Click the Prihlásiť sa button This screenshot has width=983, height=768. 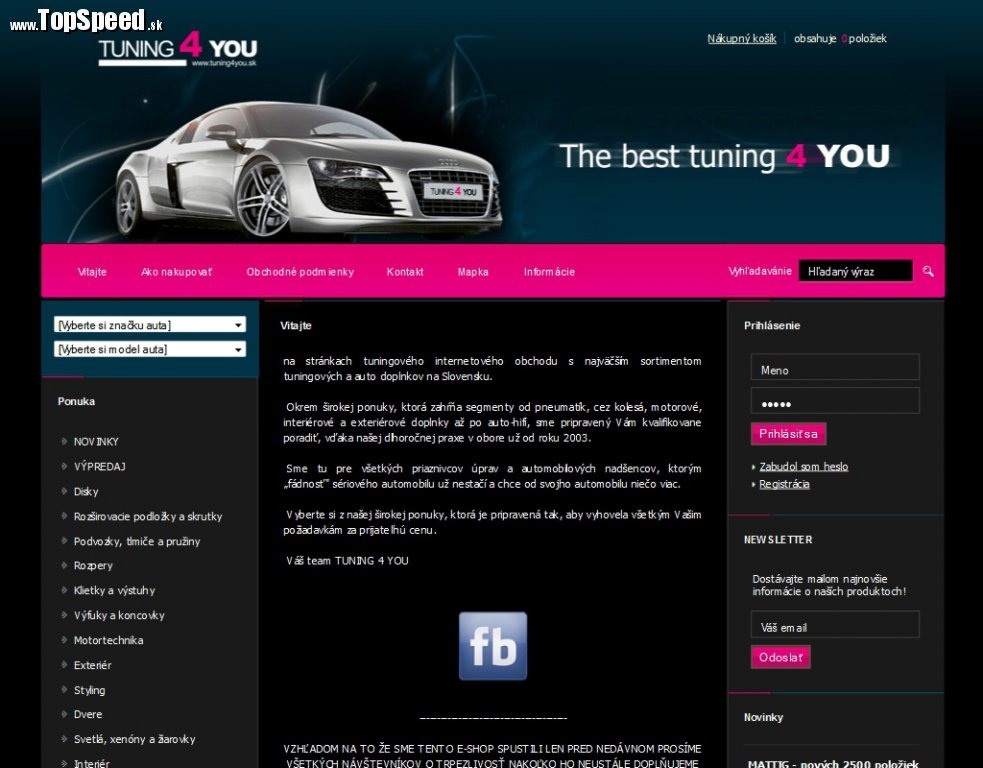[788, 434]
